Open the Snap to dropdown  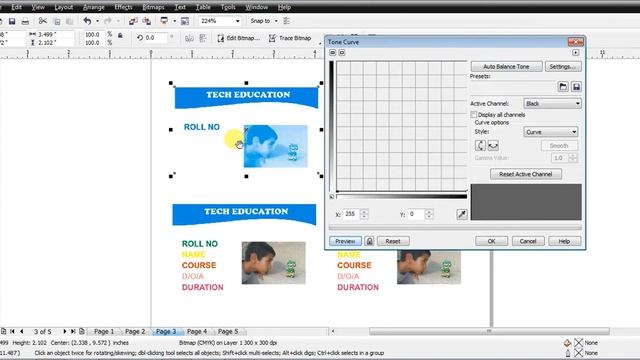pos(276,21)
